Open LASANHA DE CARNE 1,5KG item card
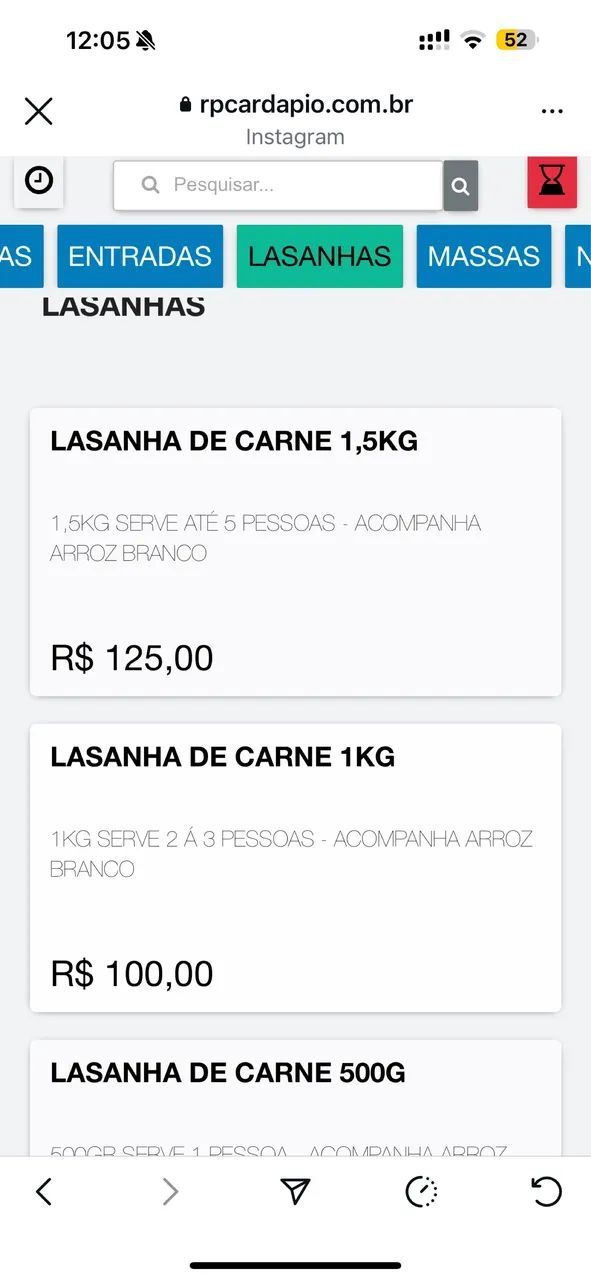Image resolution: width=591 pixels, height=1280 pixels. 295,550
